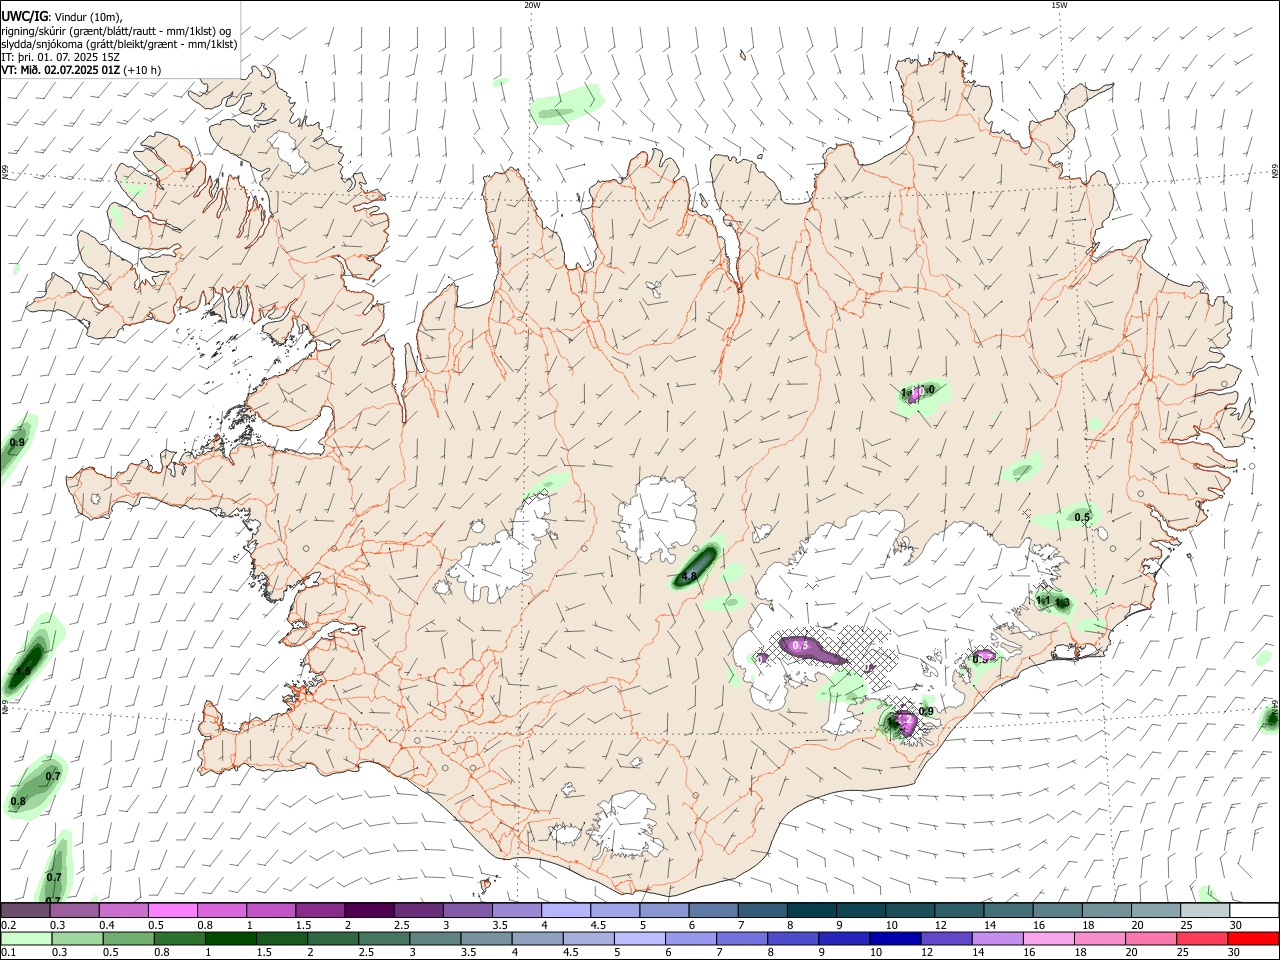Viewport: 1280px width, 960px height.
Task: Click the 0.4 label on the snow scale
Action: point(107,925)
